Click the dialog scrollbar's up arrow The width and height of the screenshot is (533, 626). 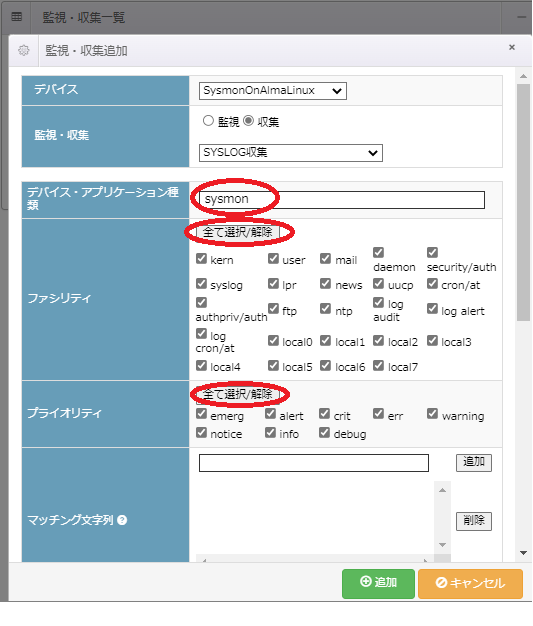(x=523, y=76)
